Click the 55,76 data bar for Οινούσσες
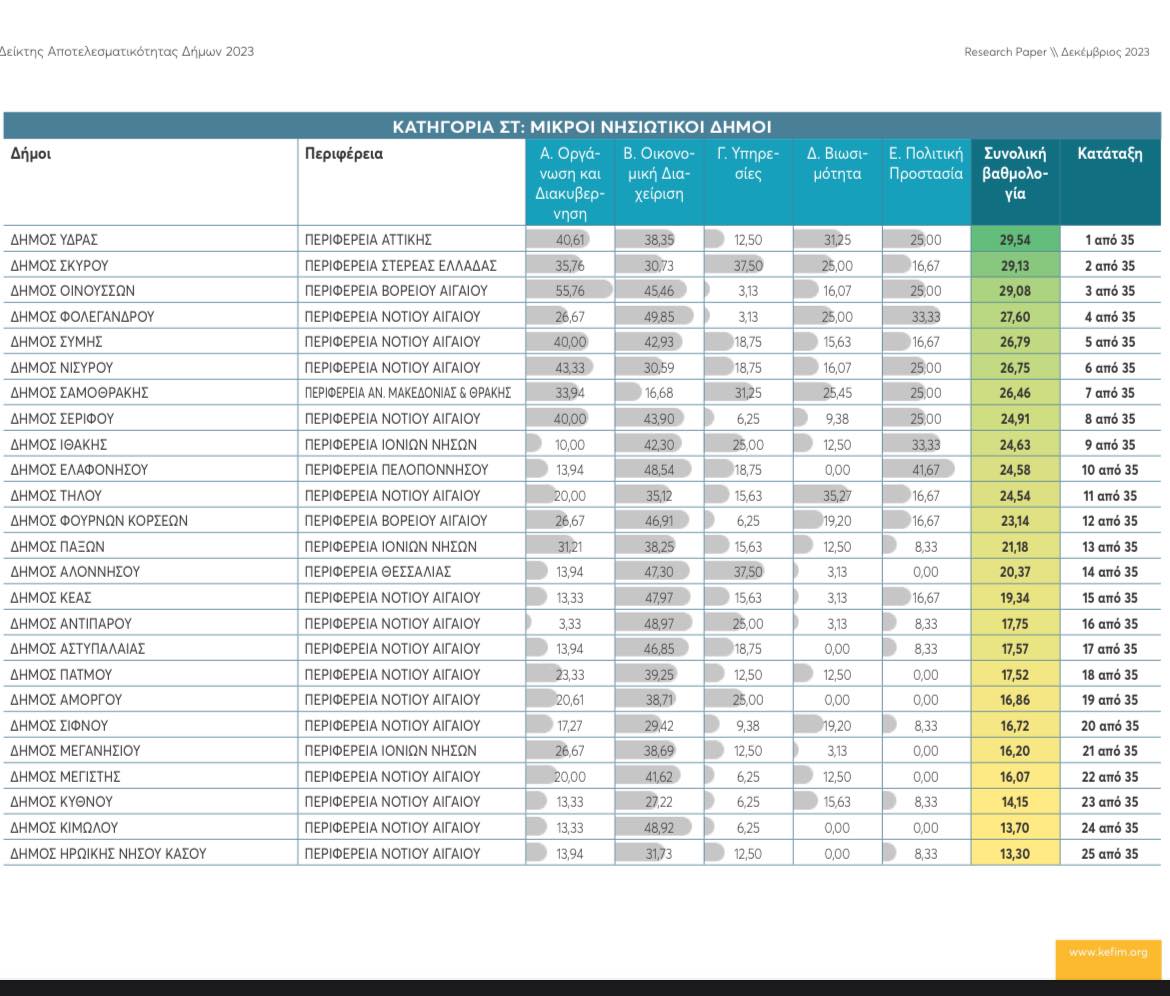Image resolution: width=1170 pixels, height=996 pixels. click(x=570, y=291)
